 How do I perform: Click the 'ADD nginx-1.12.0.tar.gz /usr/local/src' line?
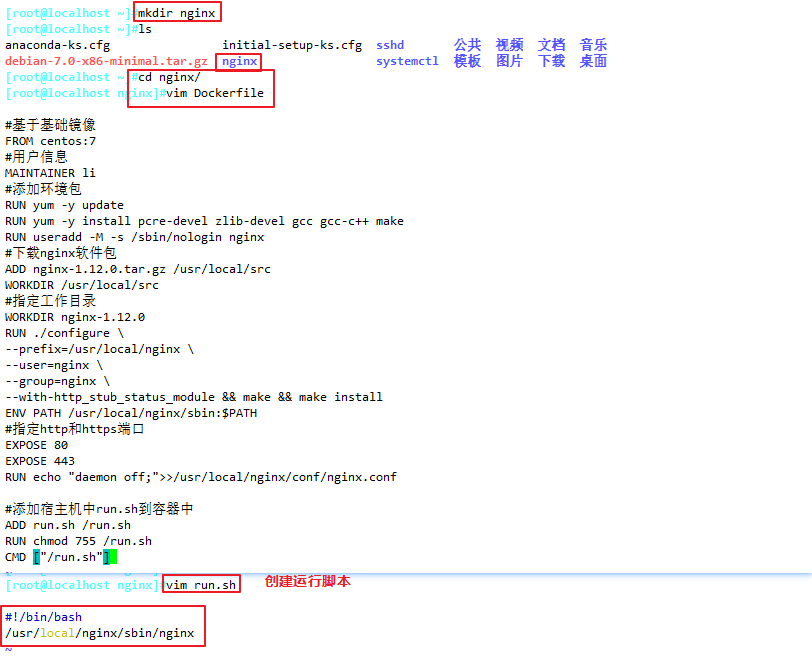[138, 269]
